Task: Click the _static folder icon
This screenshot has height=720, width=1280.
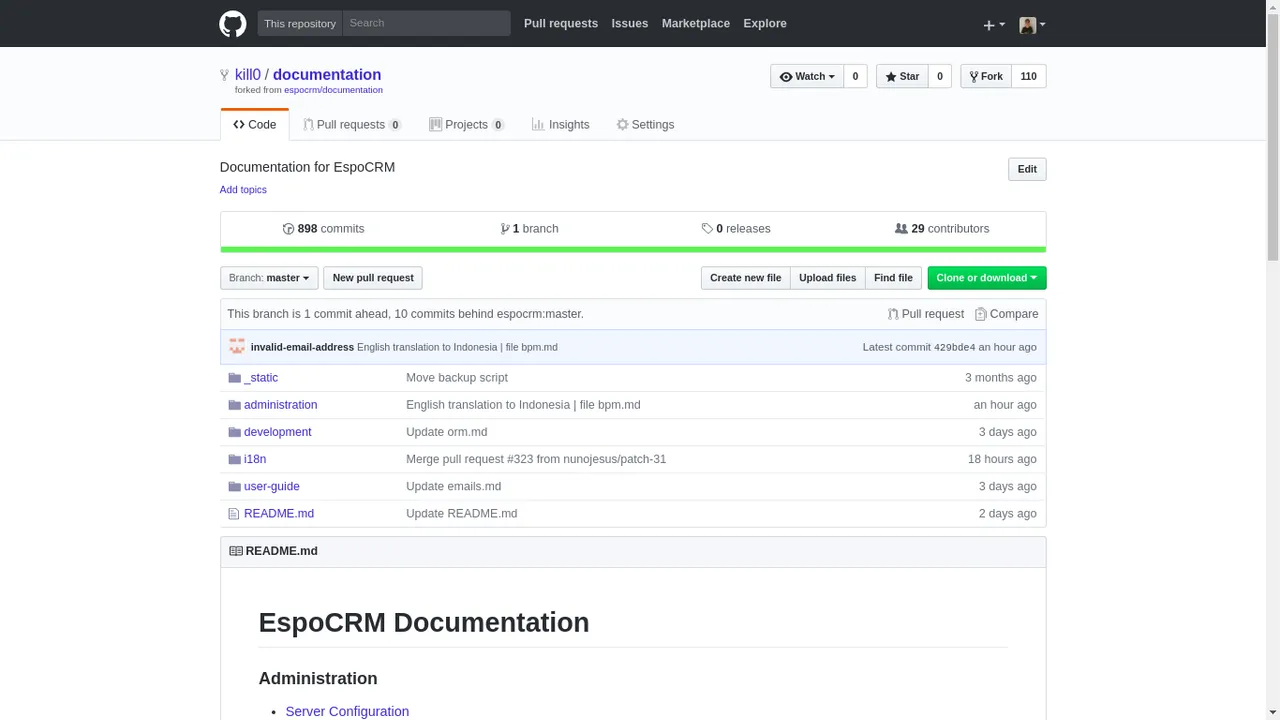Action: tap(235, 378)
